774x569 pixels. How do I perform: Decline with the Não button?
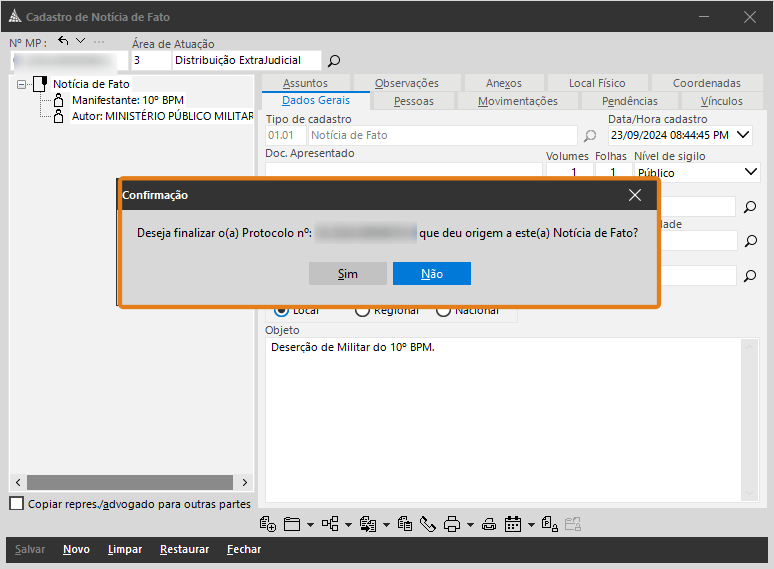(x=432, y=274)
